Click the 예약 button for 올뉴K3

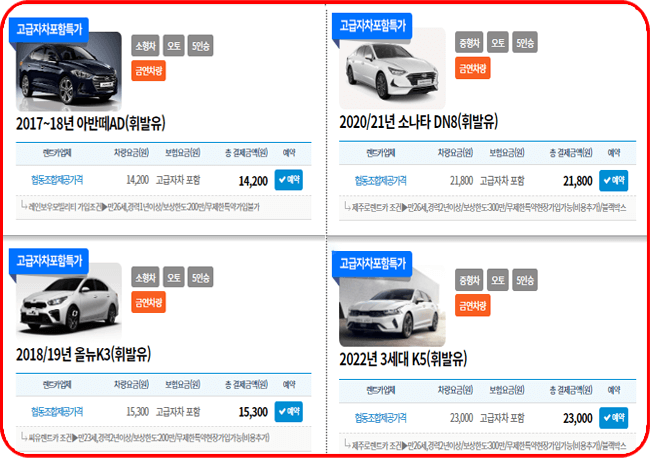coord(289,412)
